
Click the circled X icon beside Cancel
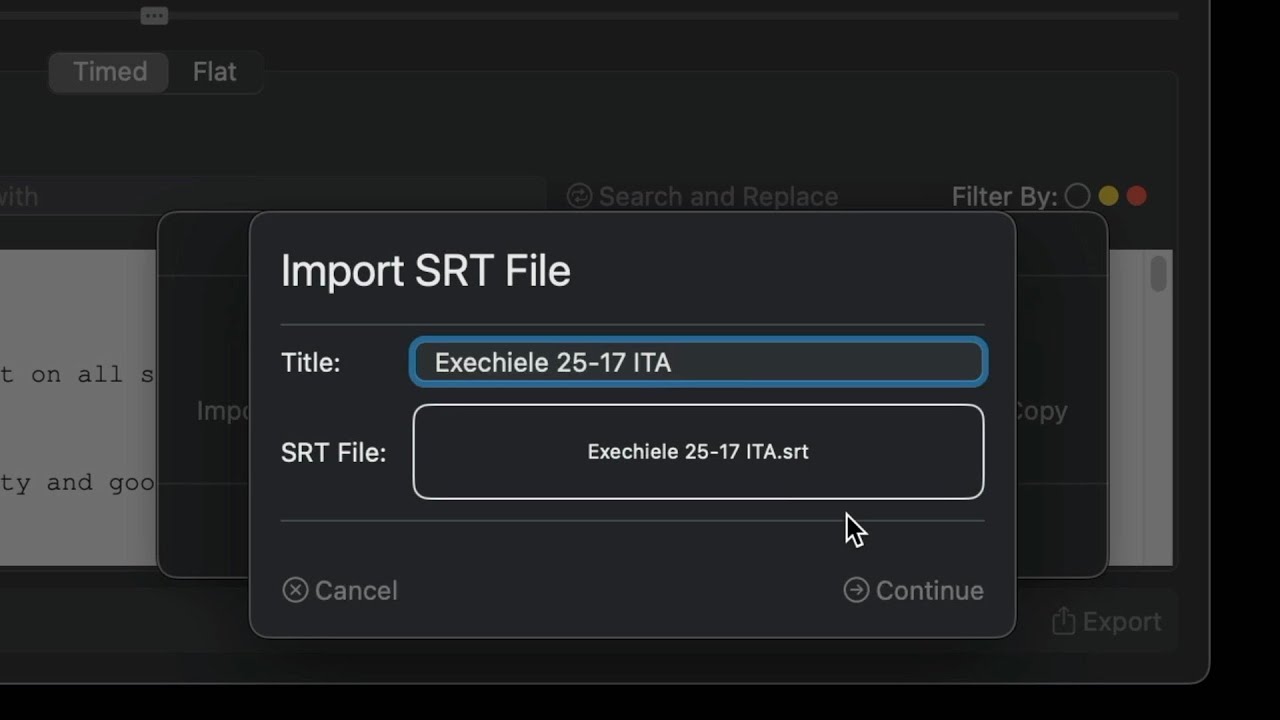[295, 591]
